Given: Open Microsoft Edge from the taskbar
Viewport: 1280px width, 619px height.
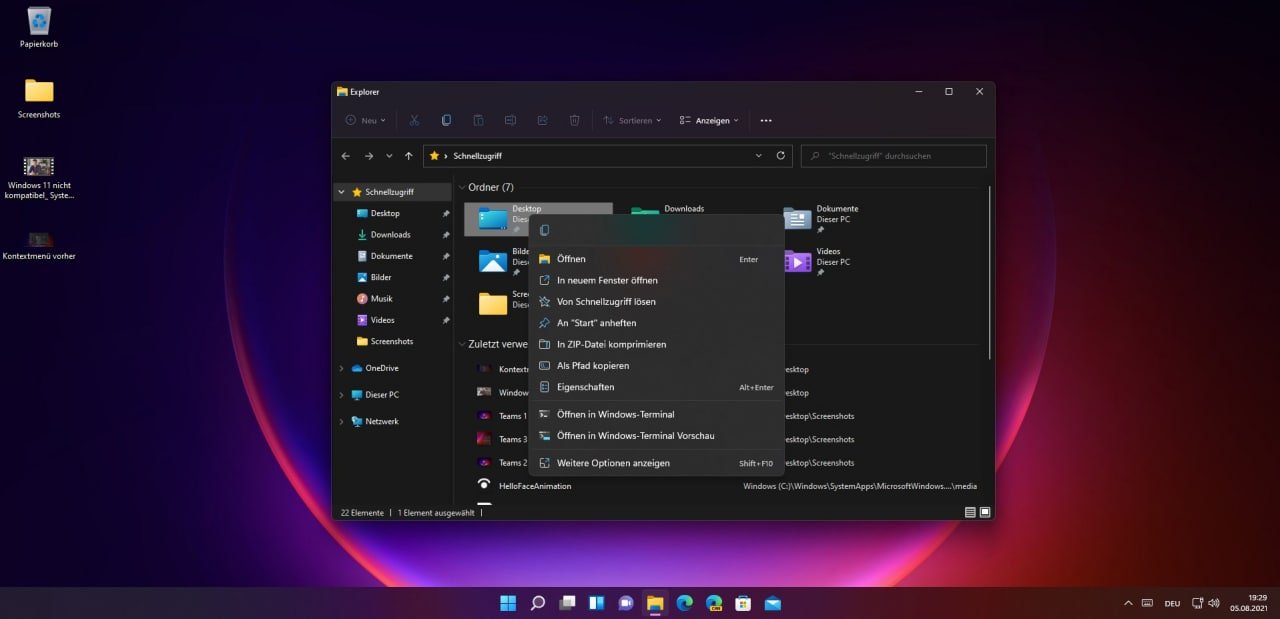Looking at the screenshot, I should coord(684,603).
